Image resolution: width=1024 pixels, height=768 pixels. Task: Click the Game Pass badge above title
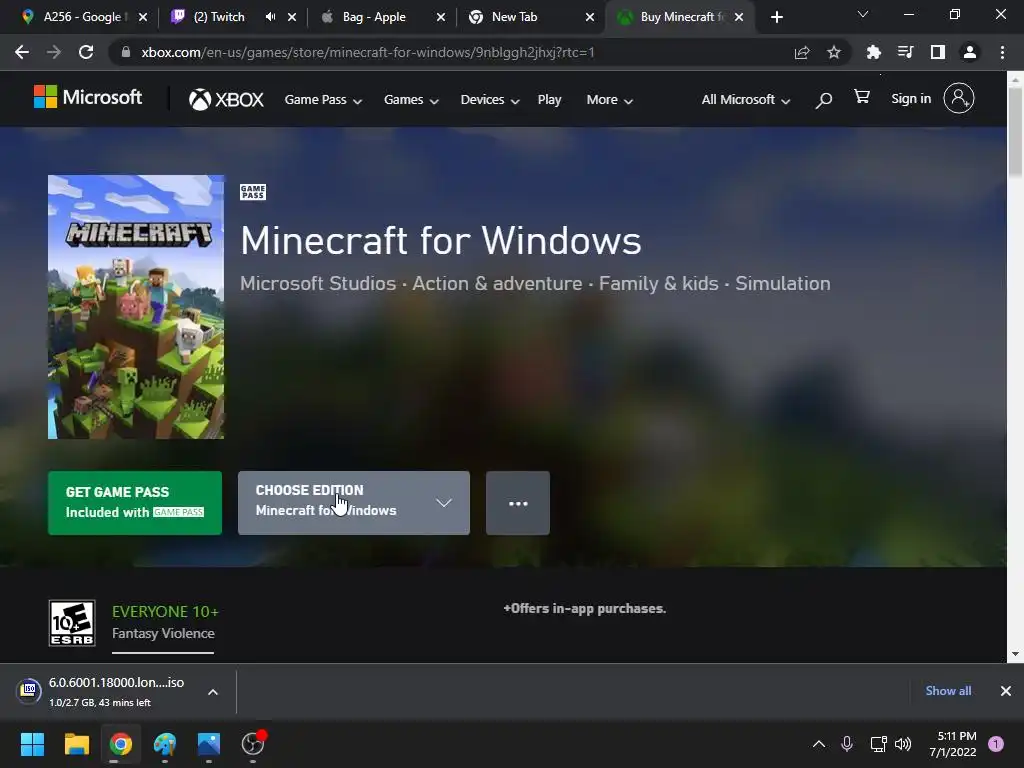[253, 192]
